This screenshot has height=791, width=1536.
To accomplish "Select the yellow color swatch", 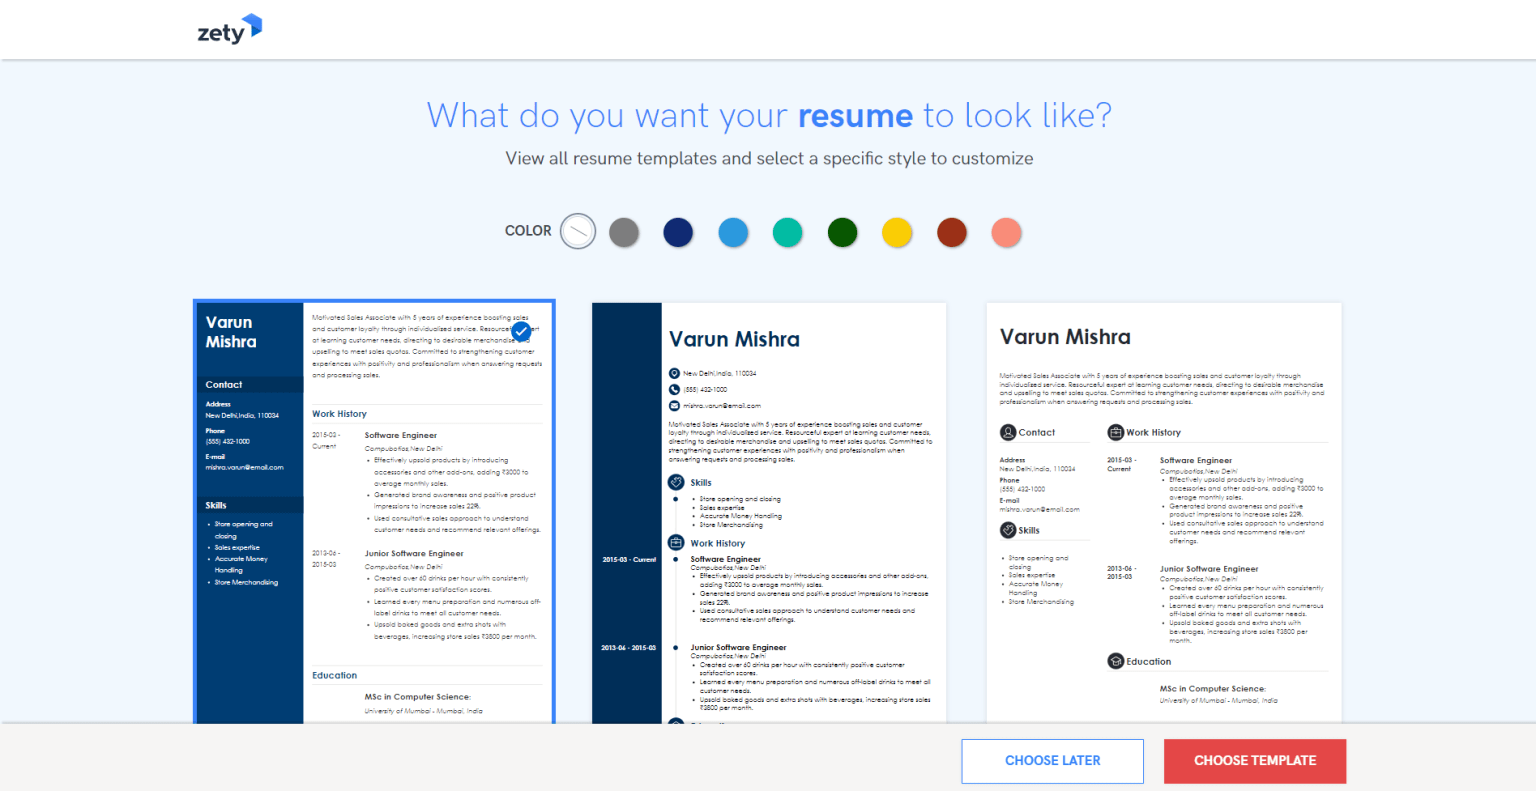I will [x=897, y=232].
